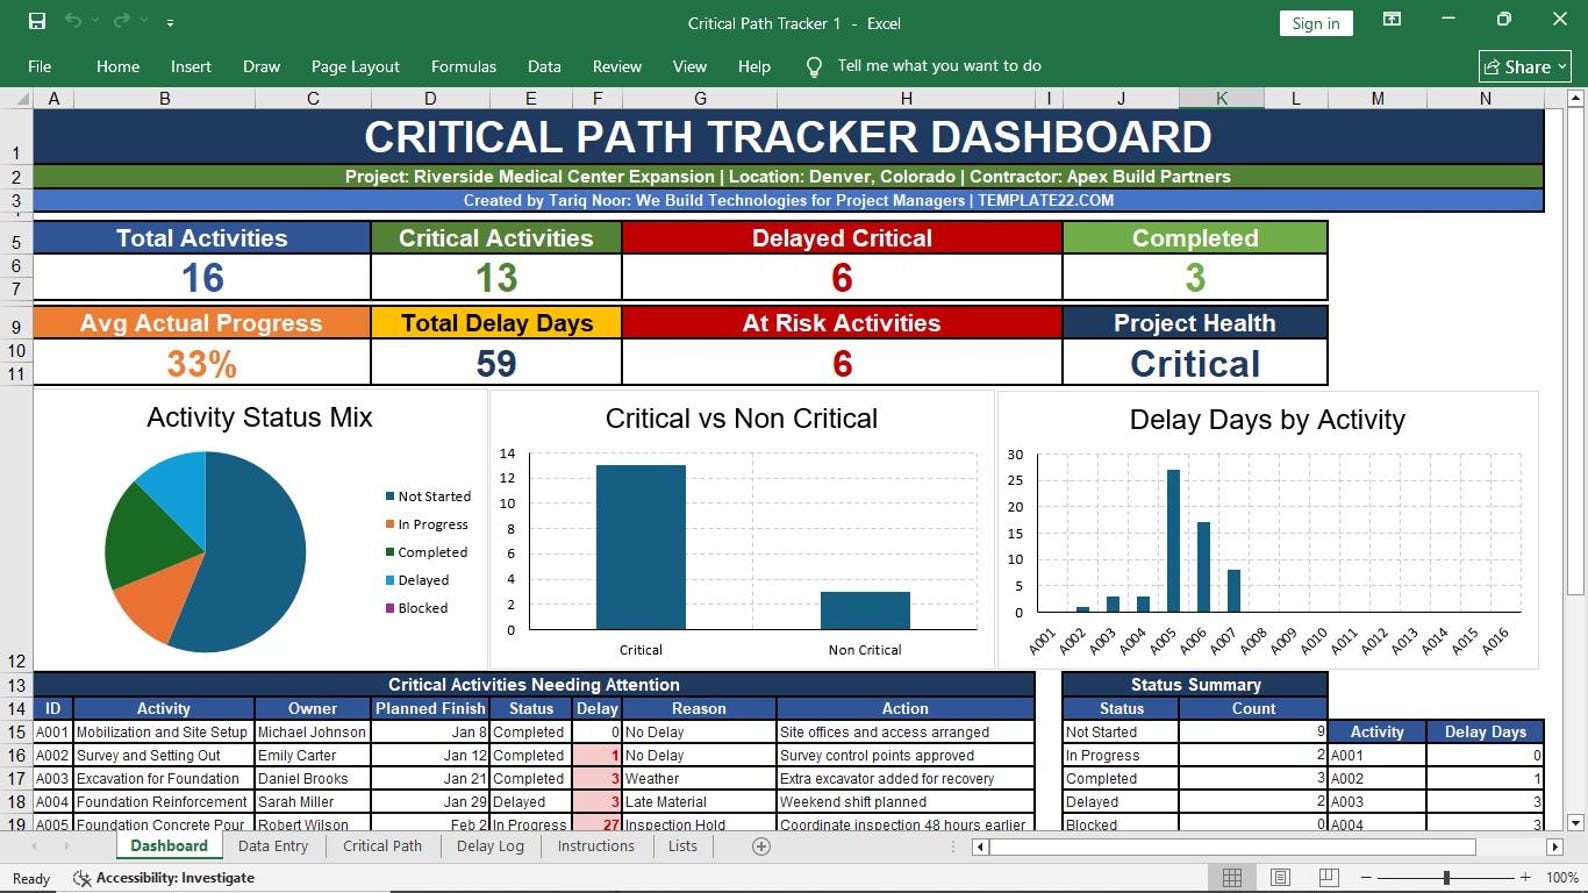Click the Not Started legend entry
Viewport: 1588px width, 893px height.
pos(428,496)
